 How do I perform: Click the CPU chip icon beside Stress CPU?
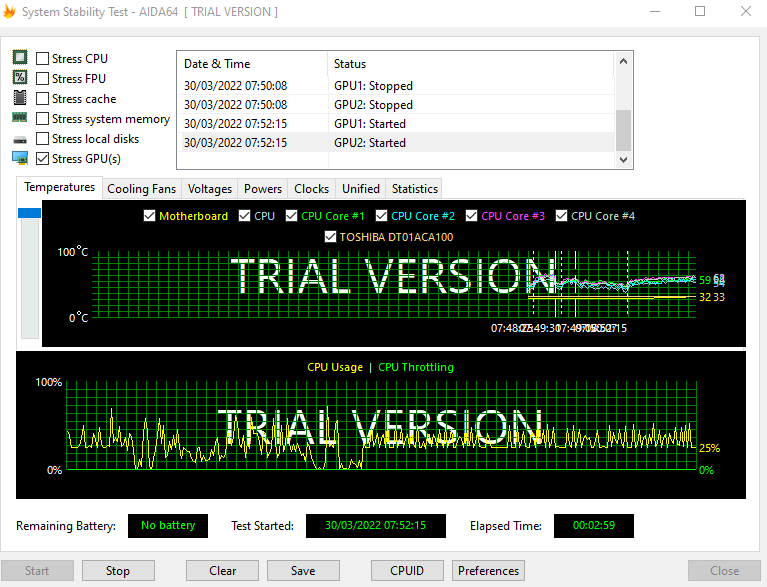(20, 57)
